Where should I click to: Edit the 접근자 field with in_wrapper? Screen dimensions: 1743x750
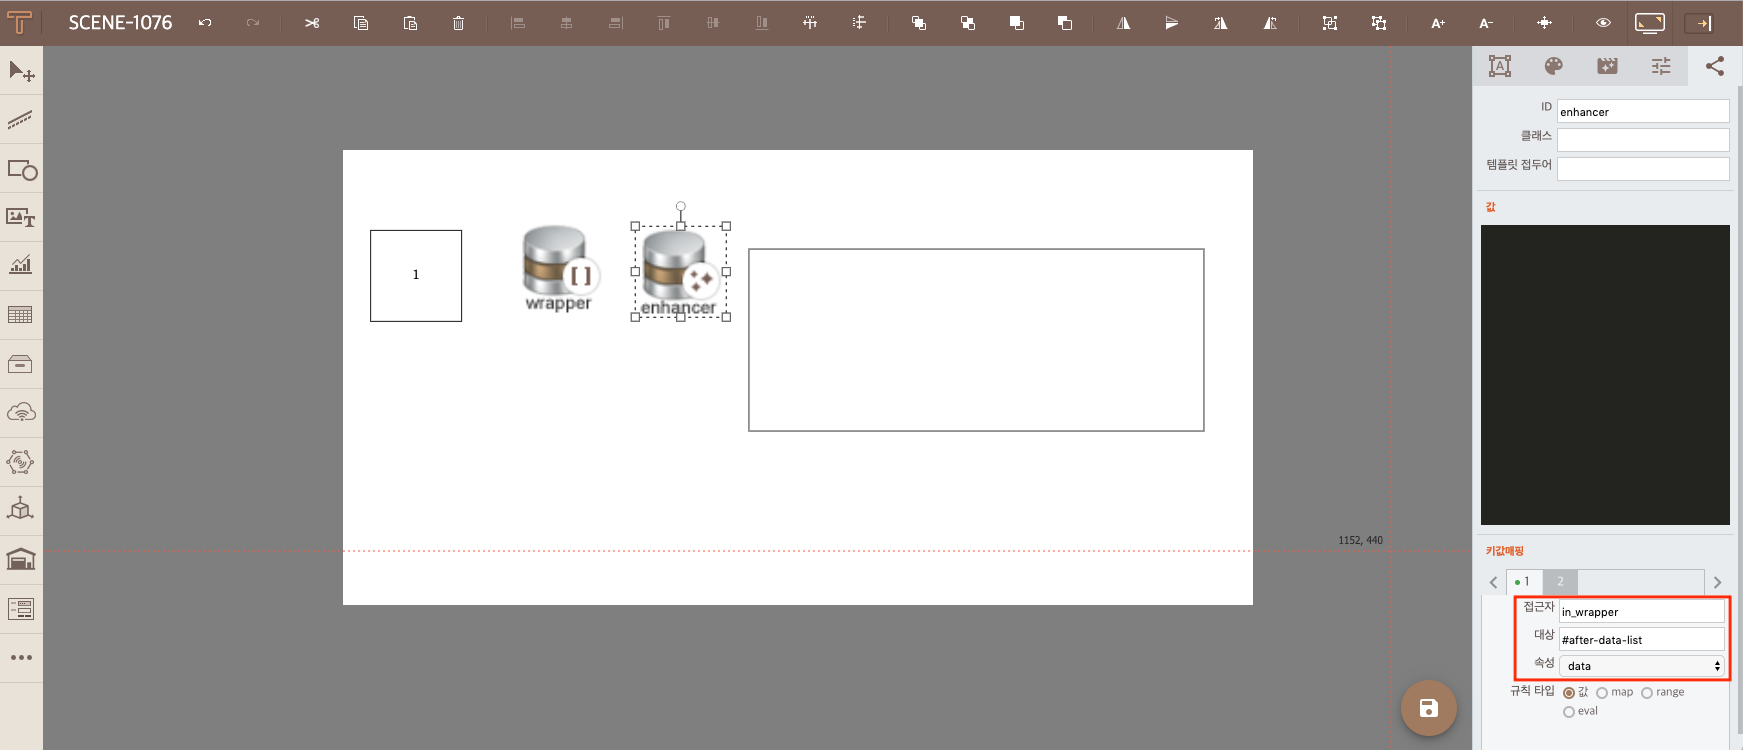coord(1641,611)
